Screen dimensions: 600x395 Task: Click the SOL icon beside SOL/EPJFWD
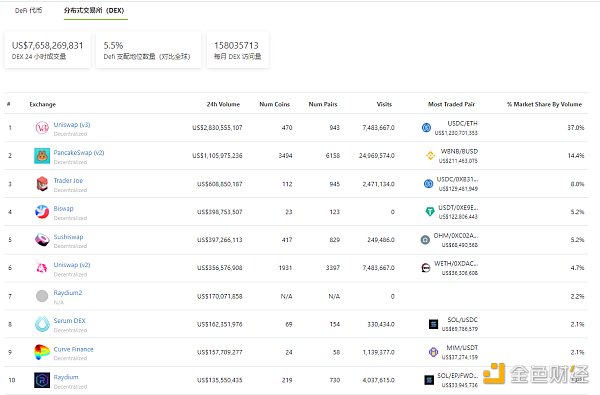429,380
